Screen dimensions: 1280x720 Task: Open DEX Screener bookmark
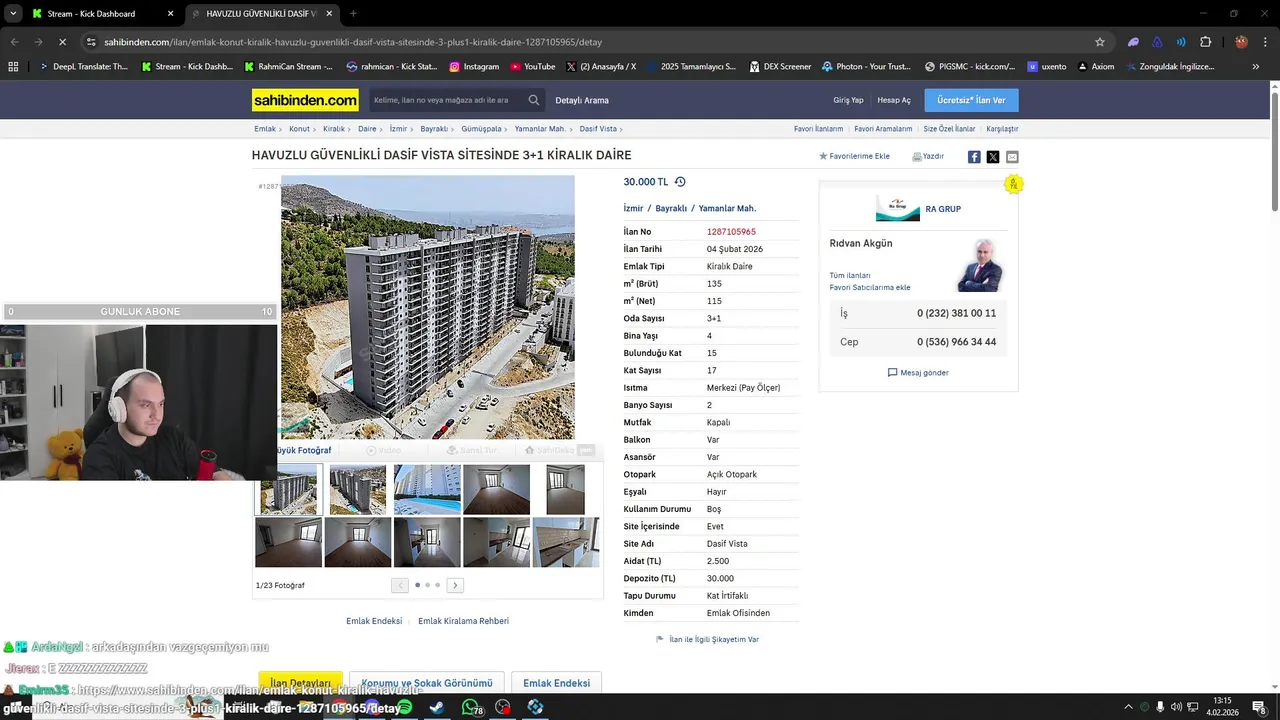click(779, 67)
